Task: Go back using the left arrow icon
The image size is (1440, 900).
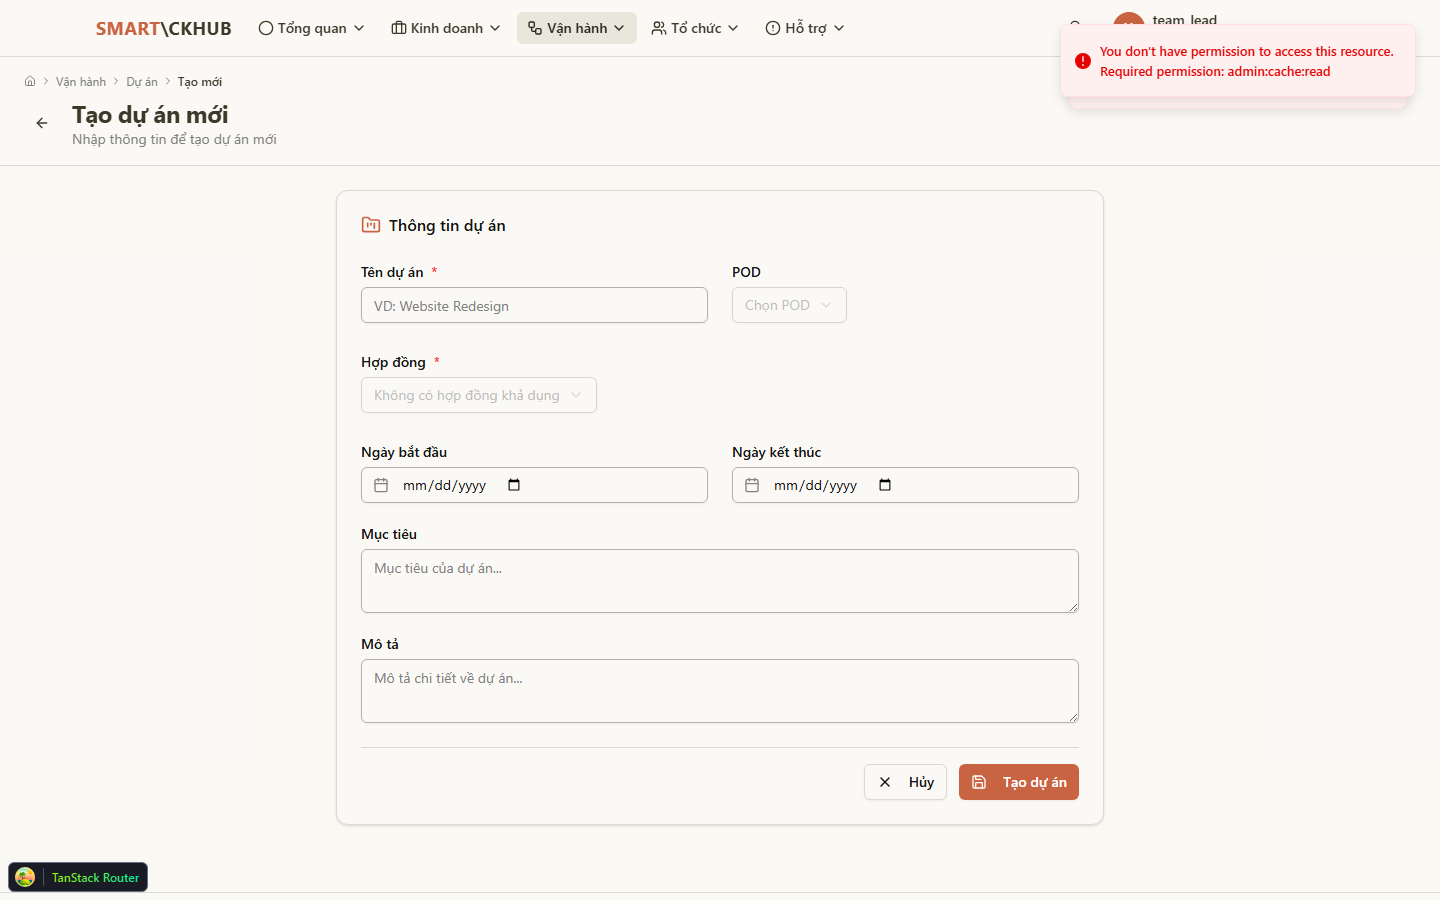Action: coord(42,123)
